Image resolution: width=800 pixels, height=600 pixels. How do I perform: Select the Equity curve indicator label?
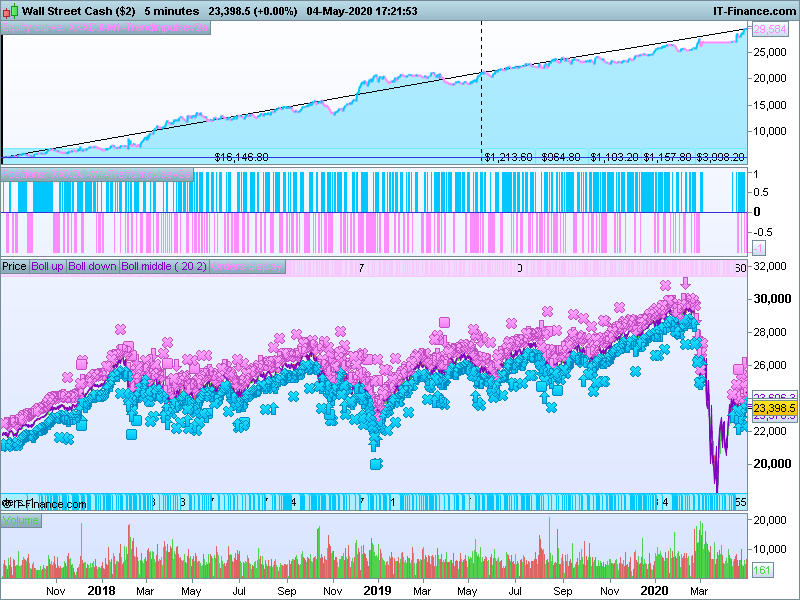click(x=106, y=28)
